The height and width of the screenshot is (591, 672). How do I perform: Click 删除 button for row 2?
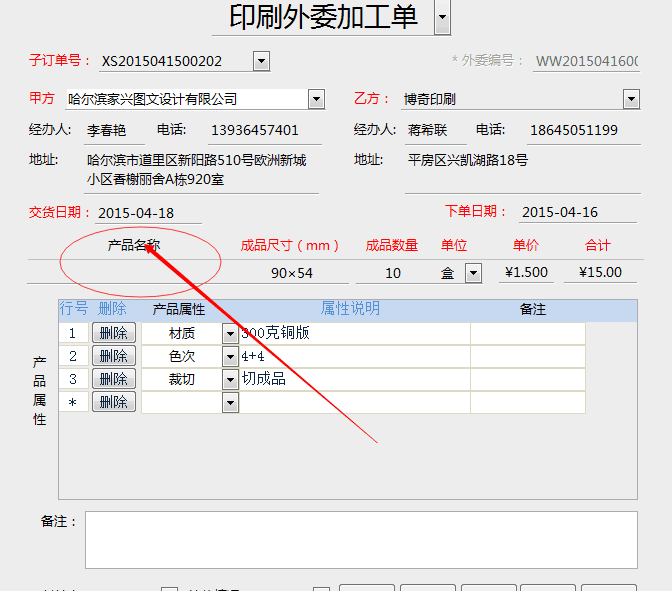pos(113,356)
